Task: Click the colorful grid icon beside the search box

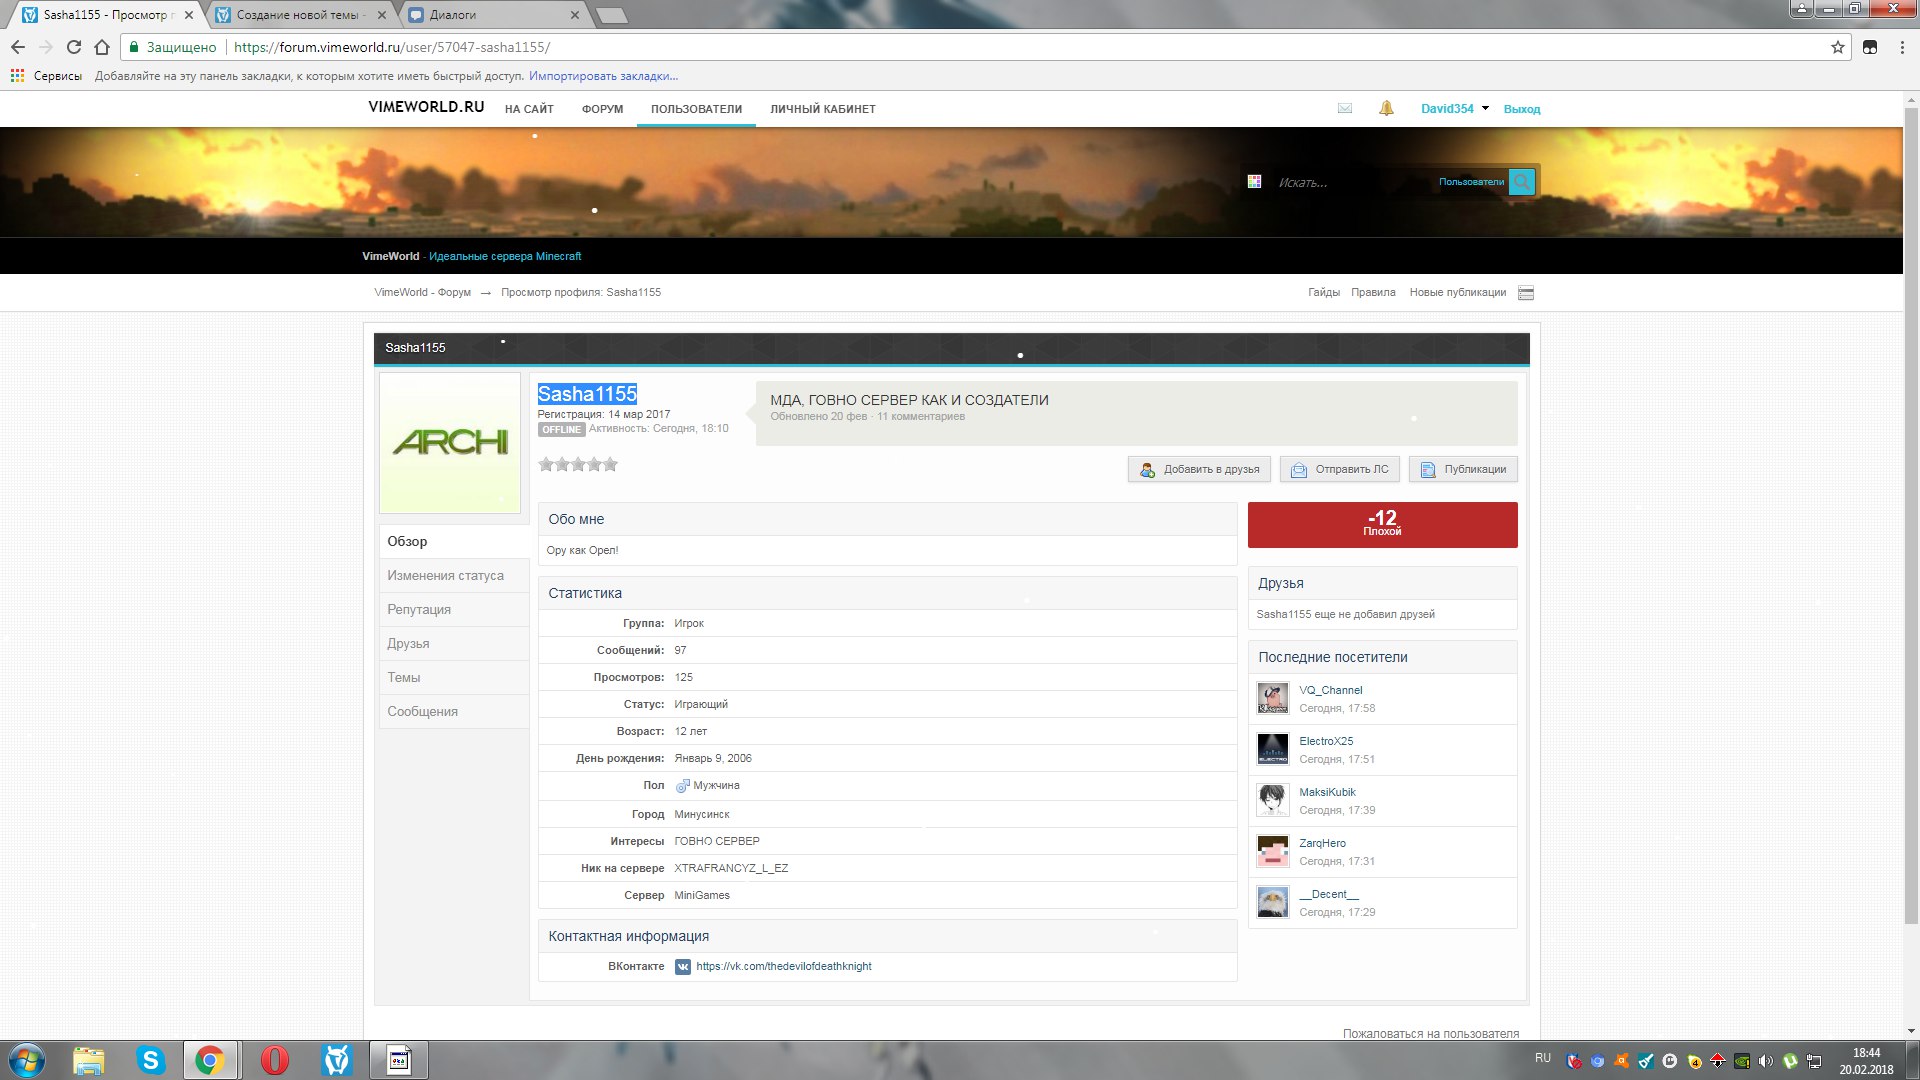Action: 1254,182
